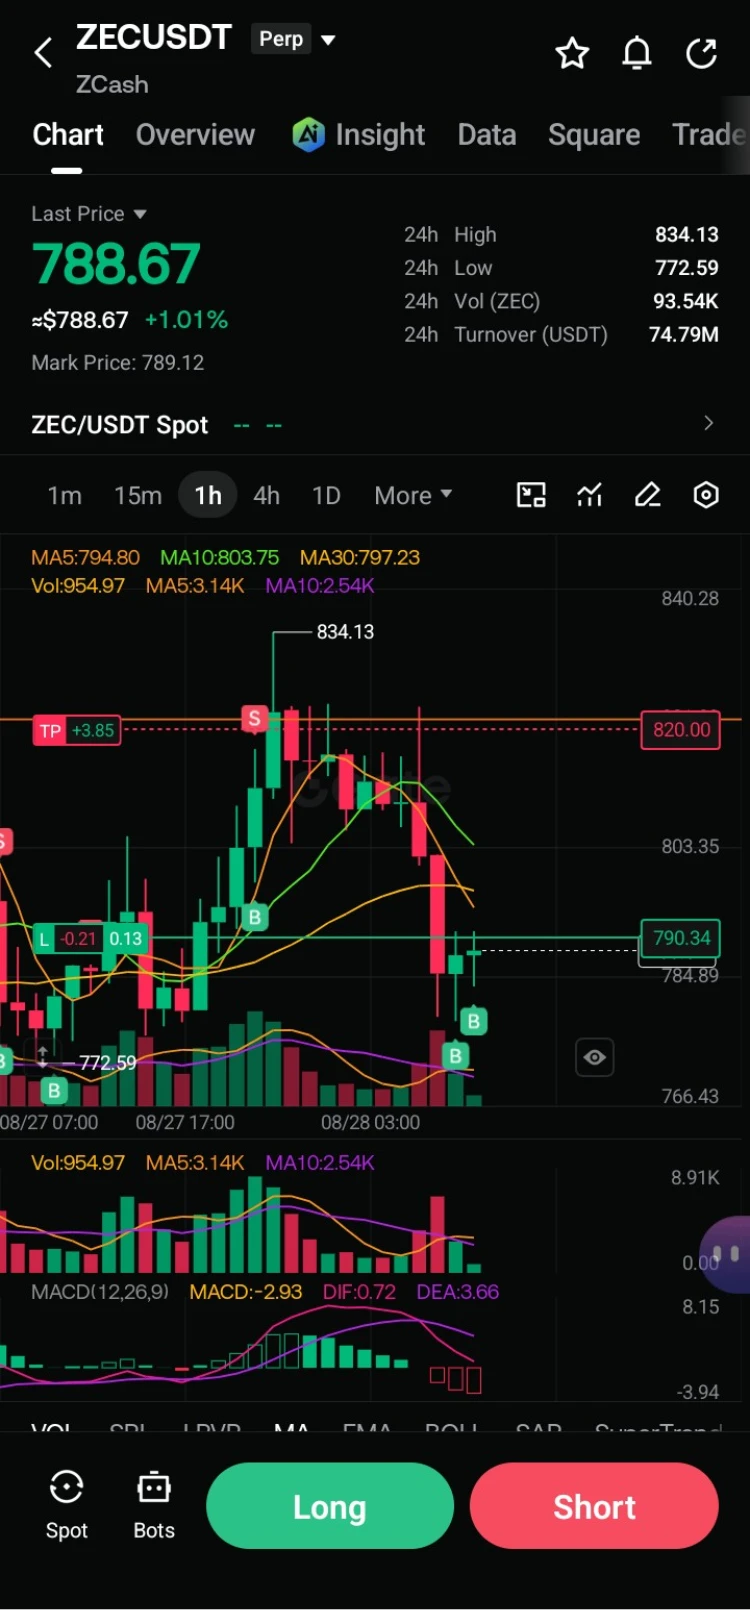Tap the 8.91K volume axis label
The image size is (750, 1610).
click(695, 1177)
